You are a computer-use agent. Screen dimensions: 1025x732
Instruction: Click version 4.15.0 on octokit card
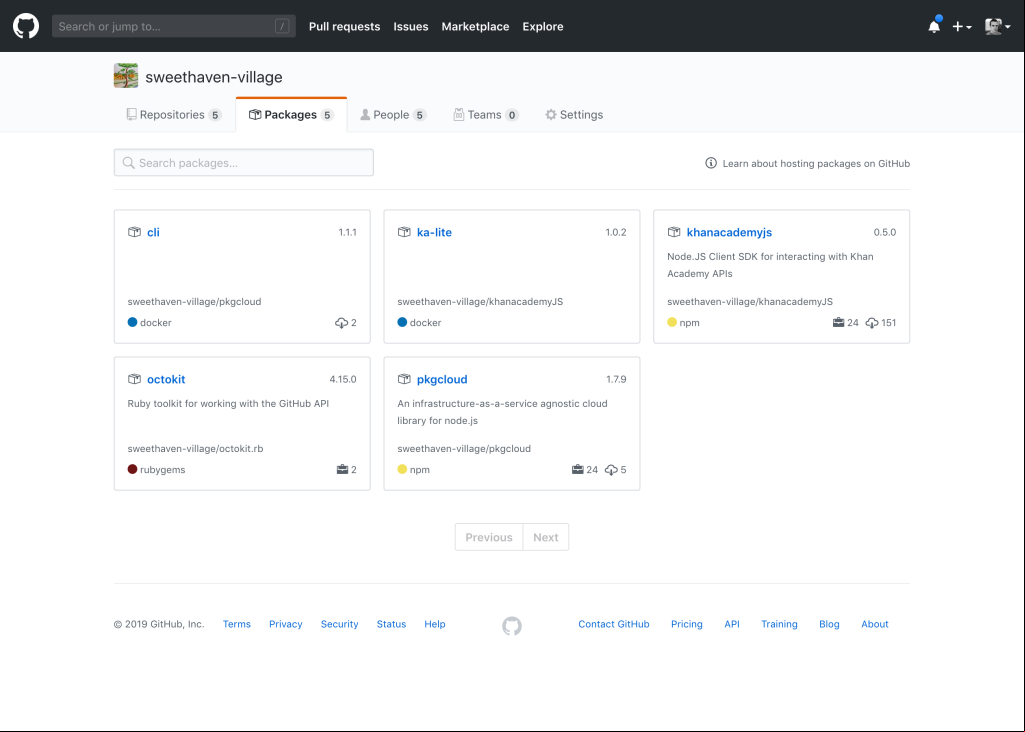click(x=343, y=379)
